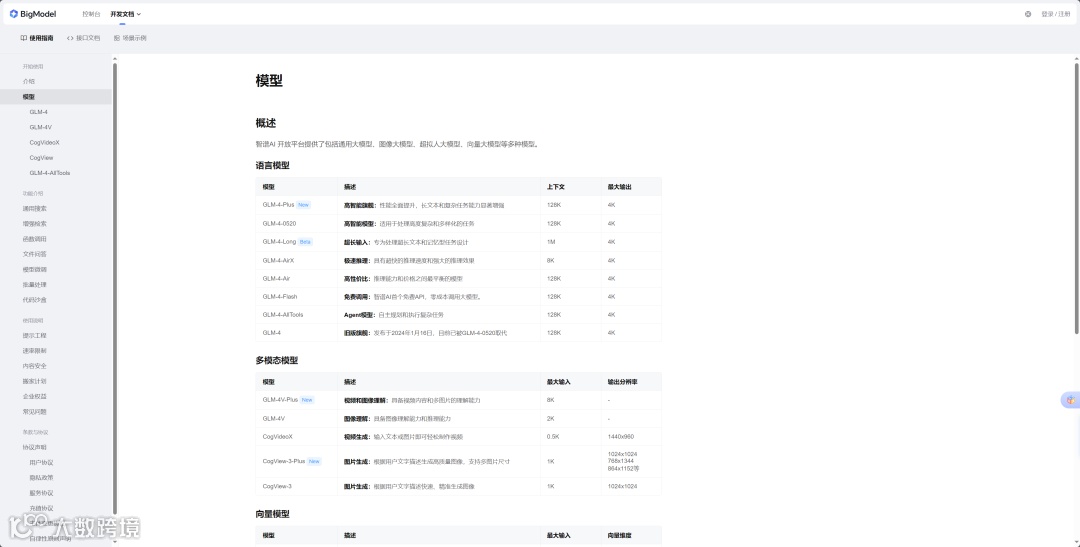1080x547 pixels.
Task: Open the floating assistant icon at right edge
Action: point(1070,400)
